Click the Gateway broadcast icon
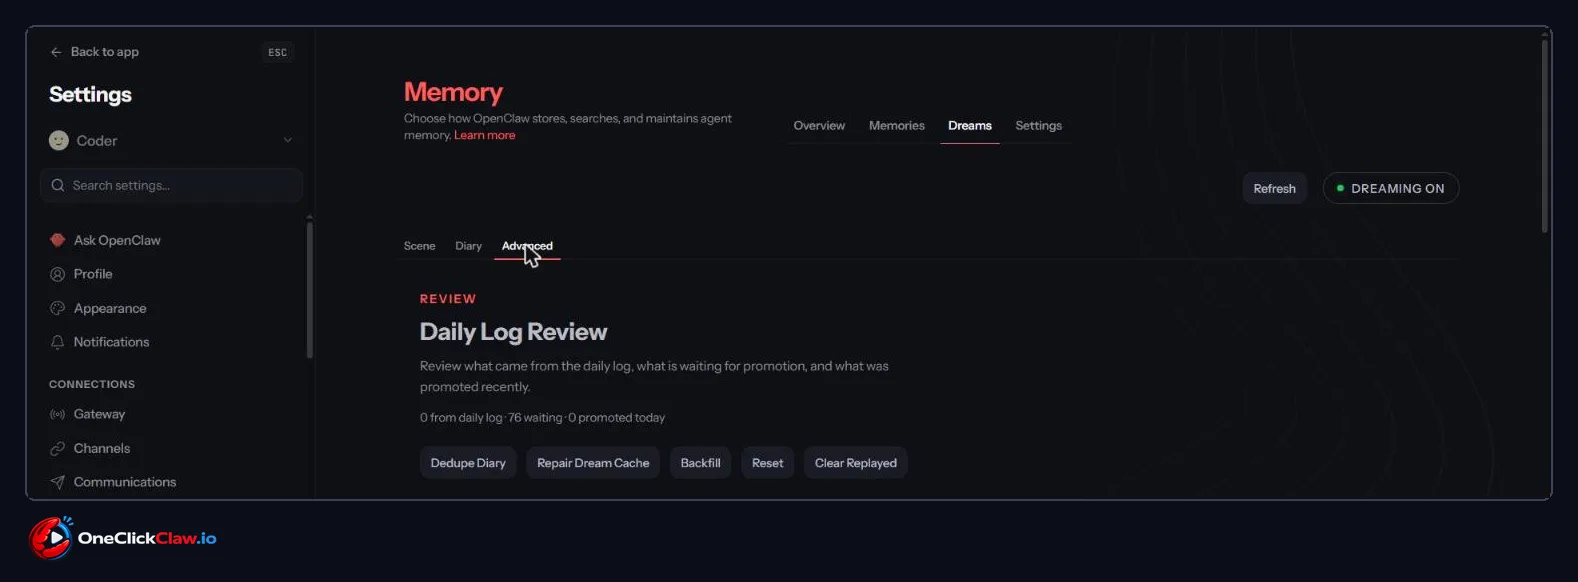This screenshot has width=1578, height=582. (x=58, y=414)
